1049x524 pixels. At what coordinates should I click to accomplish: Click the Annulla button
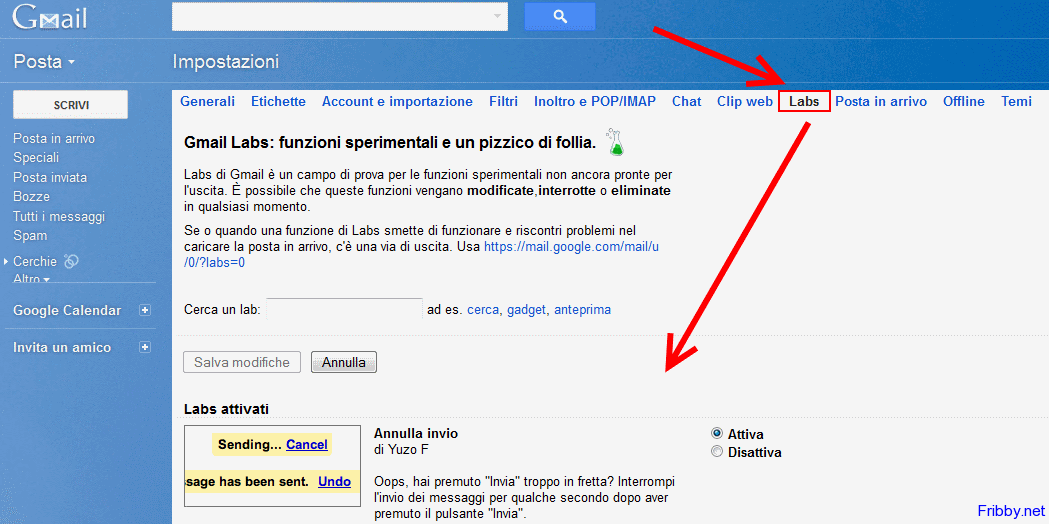point(344,363)
